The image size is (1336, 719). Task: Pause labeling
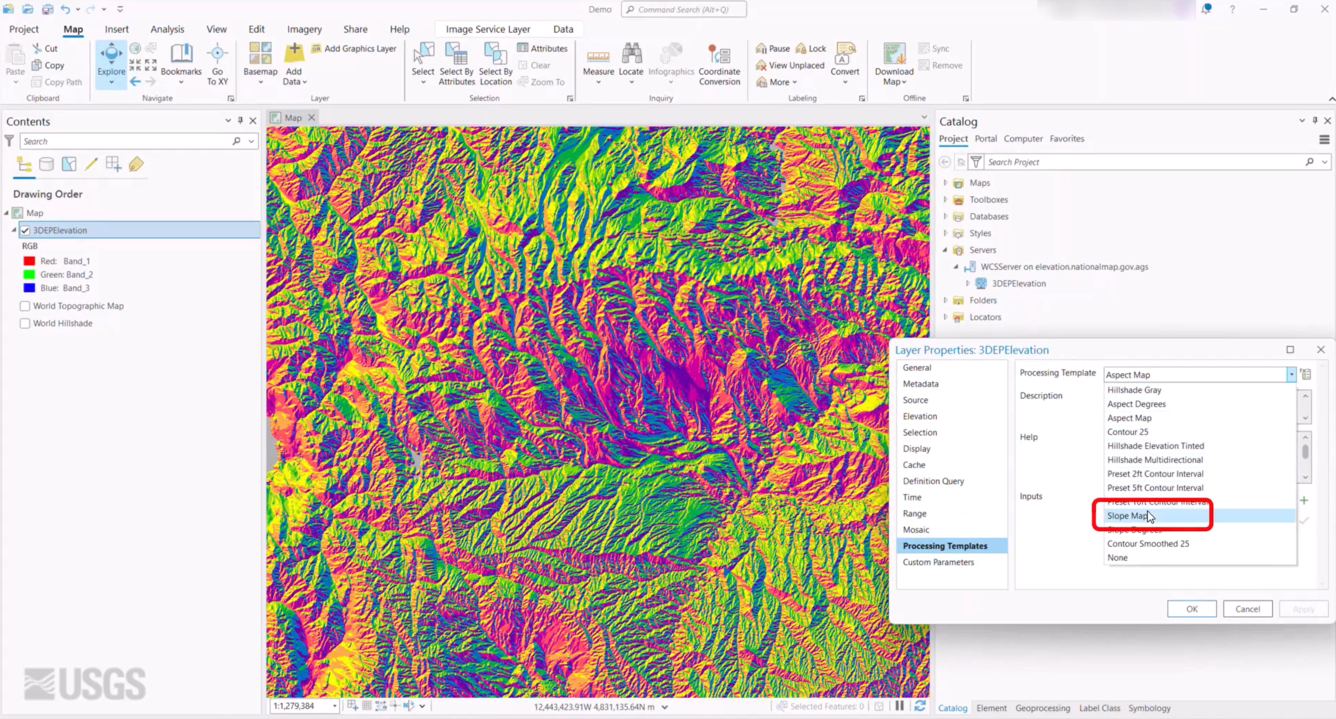click(x=773, y=48)
